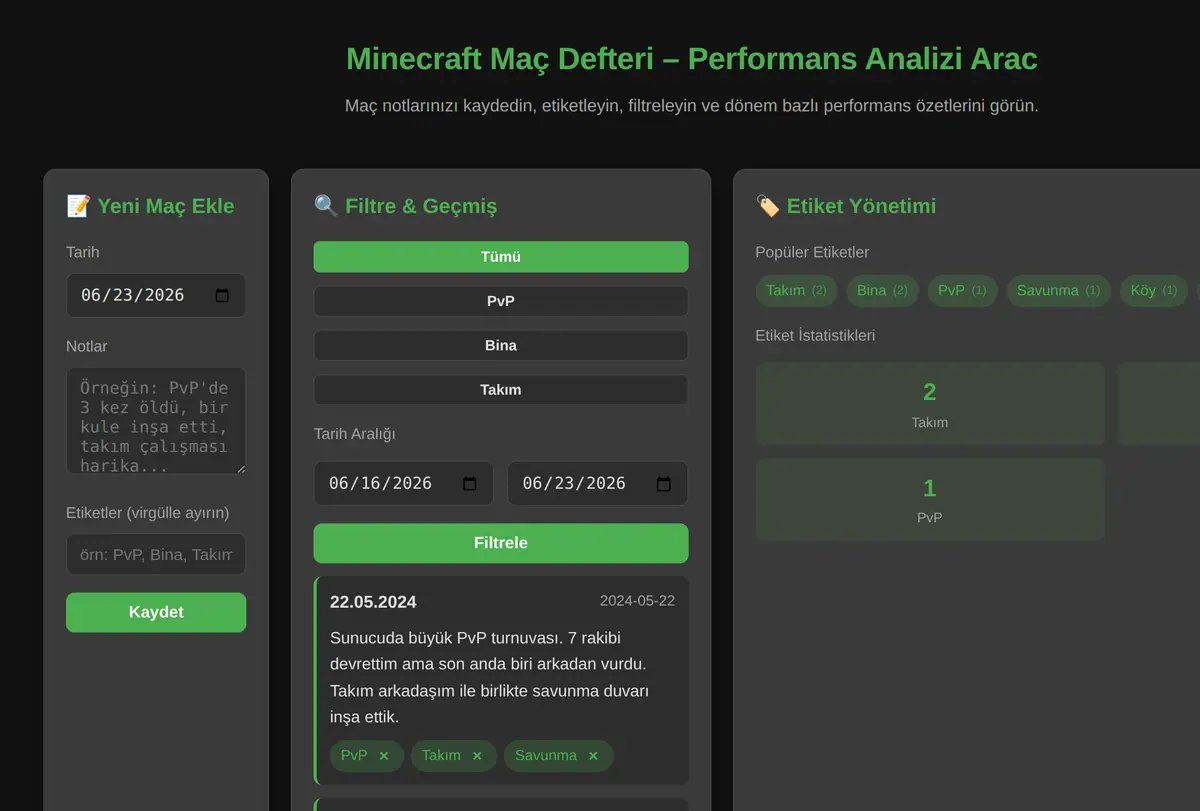Viewport: 1200px width, 811px height.
Task: Click the Etiket Yönetimi heading
Action: [x=846, y=206]
